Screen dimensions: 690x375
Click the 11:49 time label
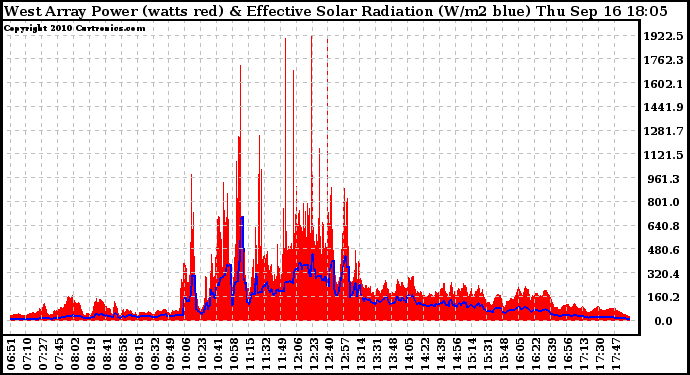pyautogui.click(x=282, y=354)
